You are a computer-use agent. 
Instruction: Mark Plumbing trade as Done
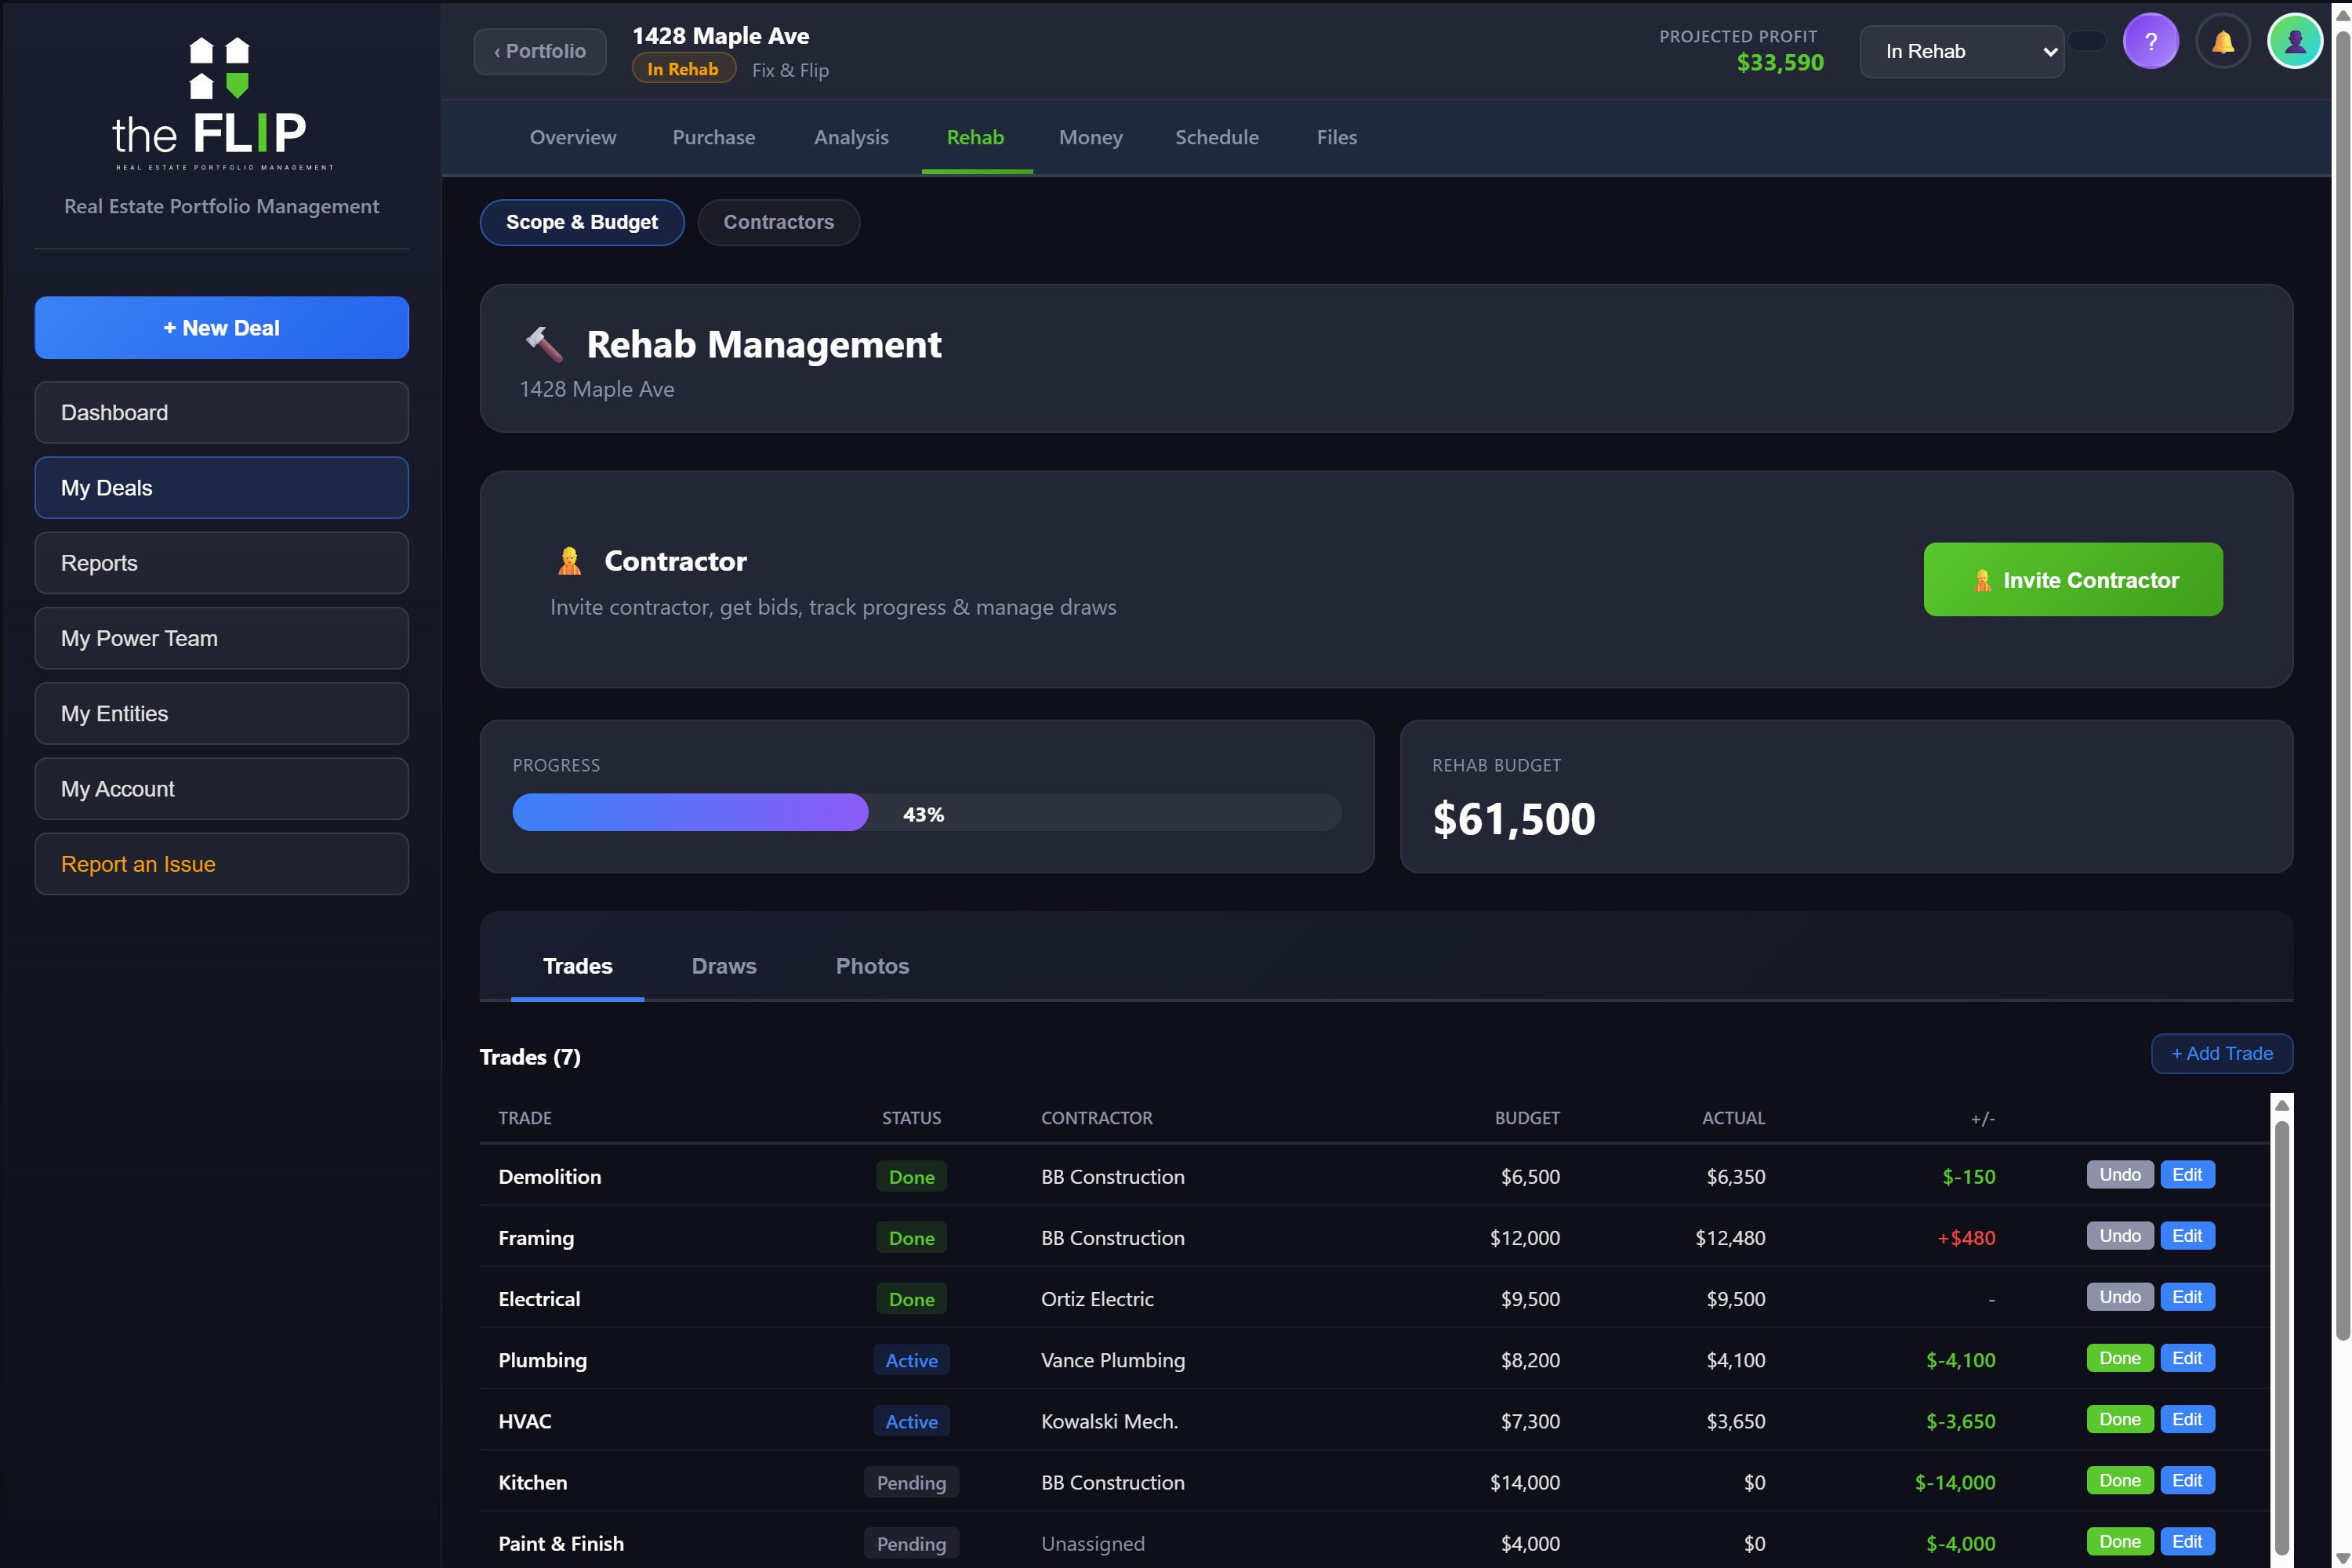click(x=2120, y=1358)
